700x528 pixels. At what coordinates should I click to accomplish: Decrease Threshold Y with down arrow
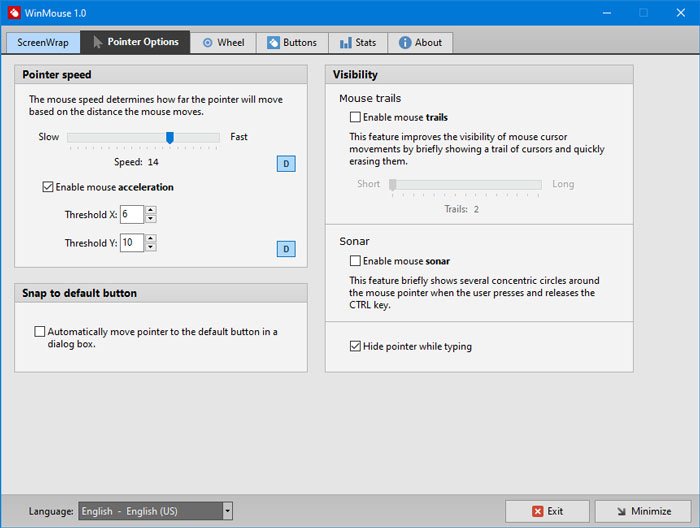pyautogui.click(x=151, y=247)
